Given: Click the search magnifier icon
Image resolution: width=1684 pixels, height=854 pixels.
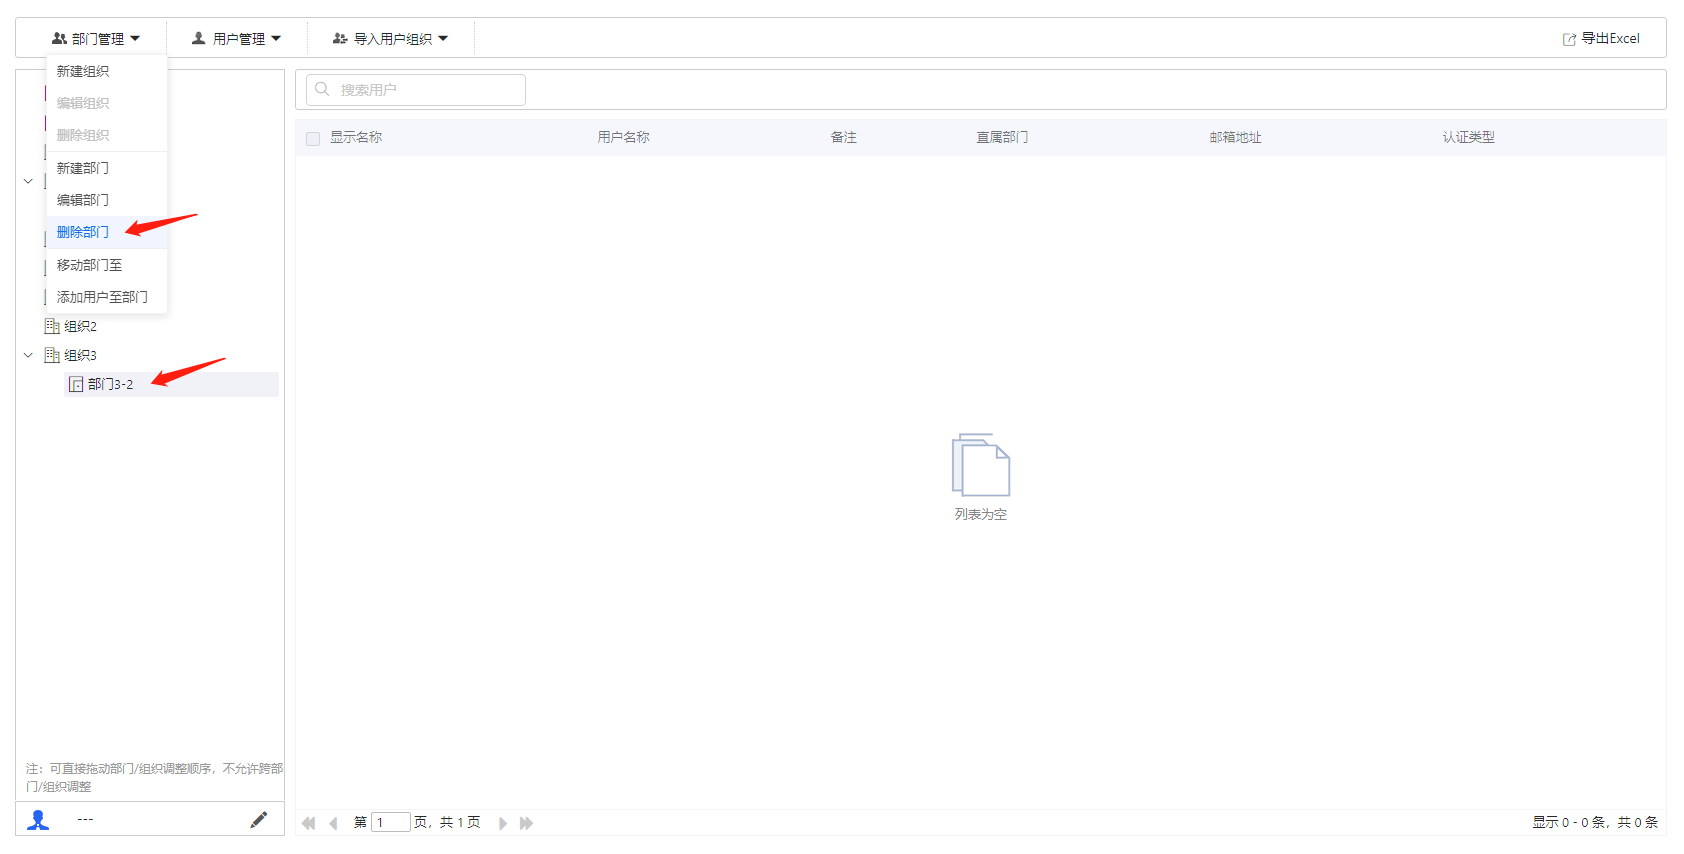Looking at the screenshot, I should pyautogui.click(x=322, y=89).
